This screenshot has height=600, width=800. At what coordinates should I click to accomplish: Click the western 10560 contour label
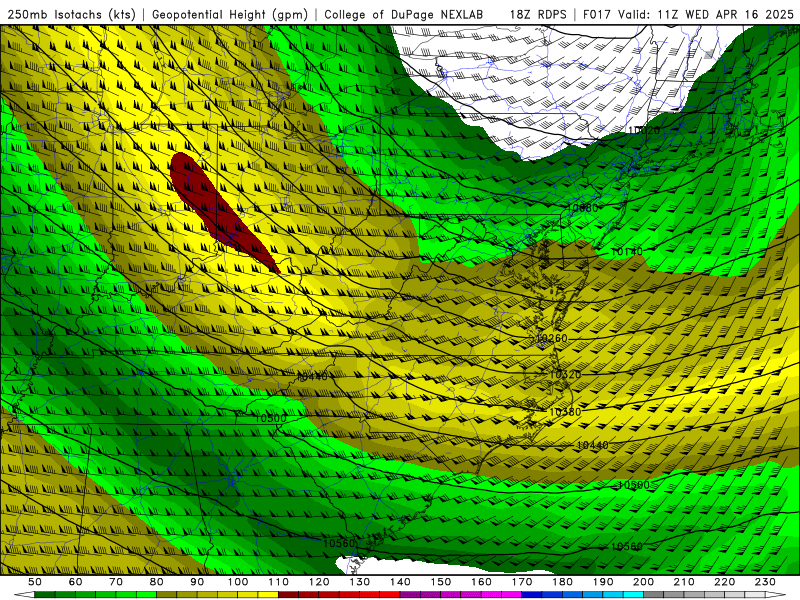click(x=339, y=543)
